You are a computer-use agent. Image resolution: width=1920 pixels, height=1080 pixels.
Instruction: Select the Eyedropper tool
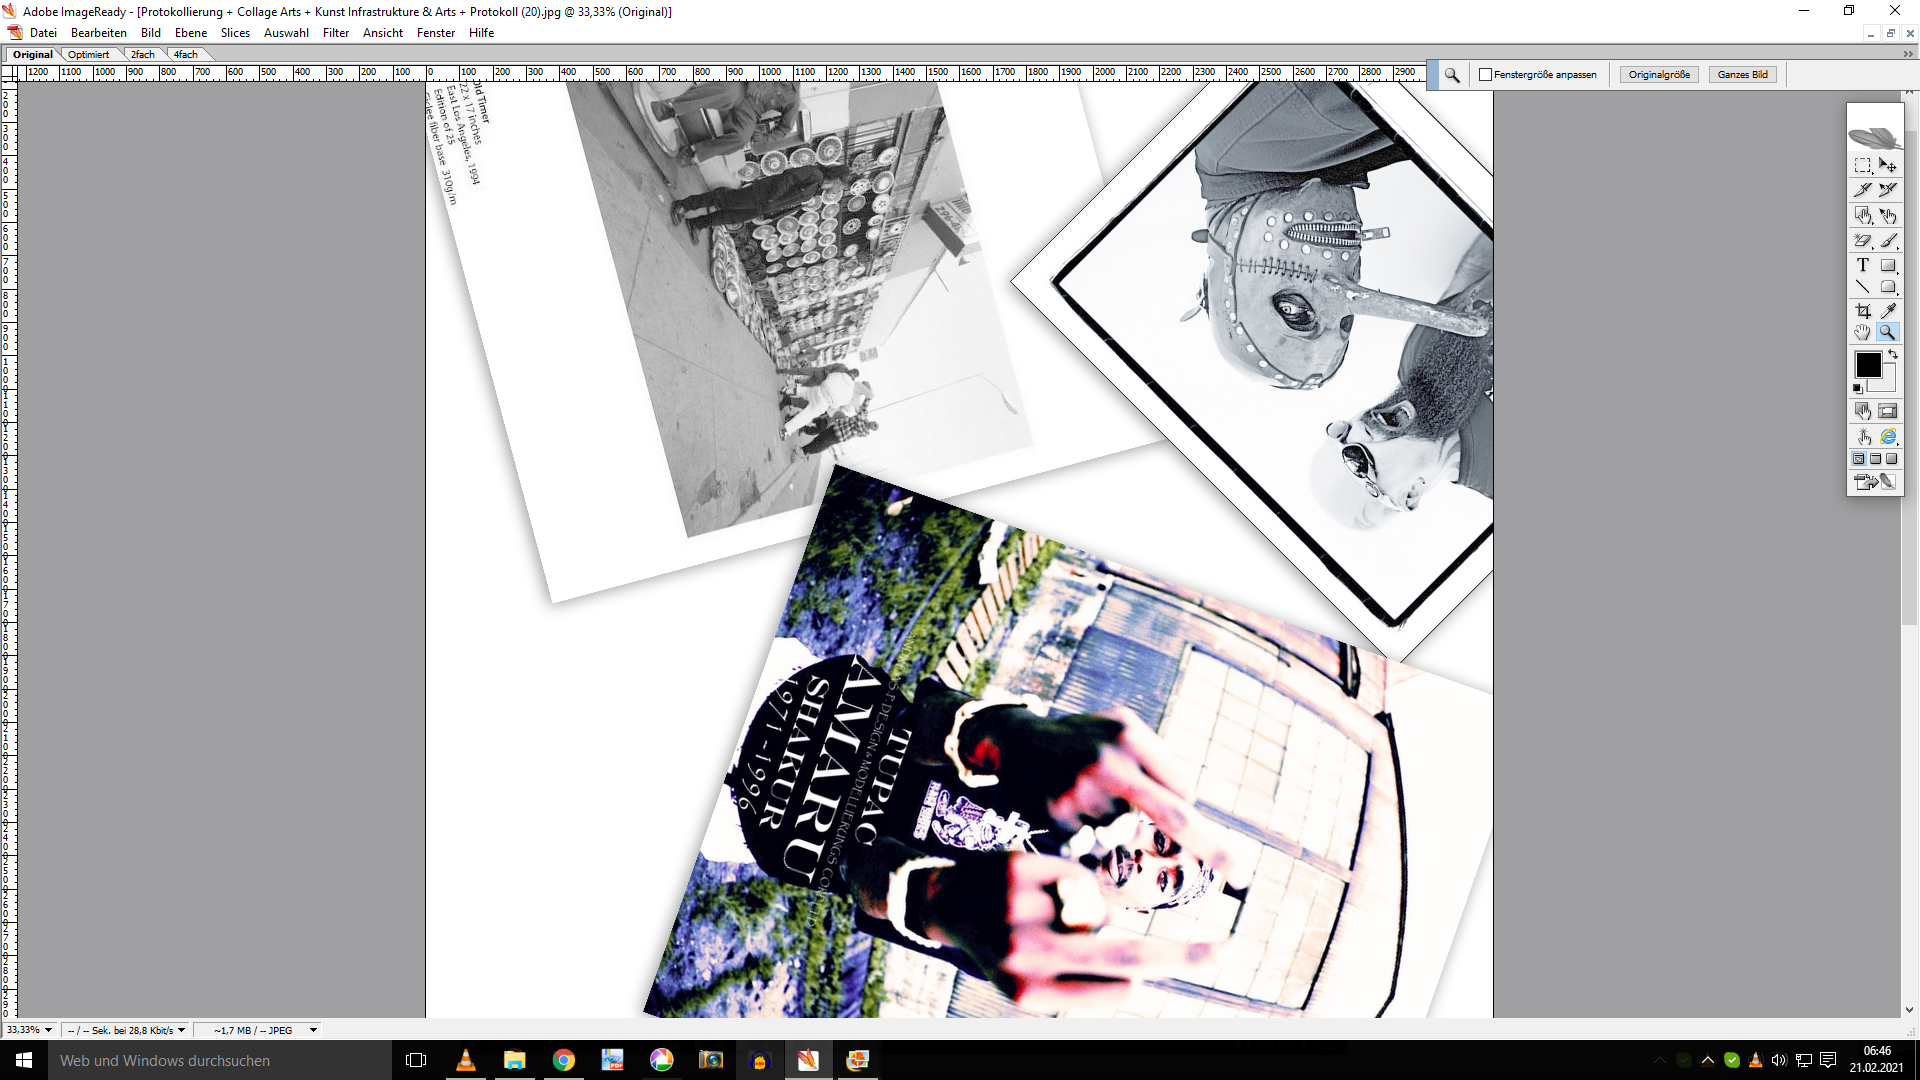pos(1888,311)
